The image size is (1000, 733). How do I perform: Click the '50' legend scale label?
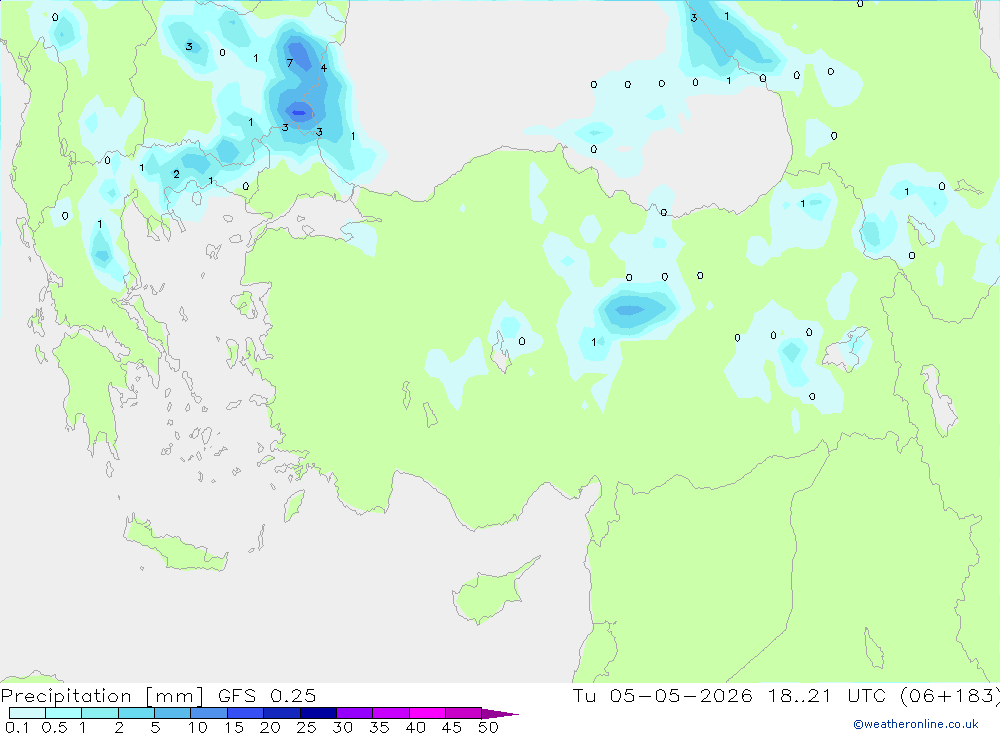[x=488, y=727]
